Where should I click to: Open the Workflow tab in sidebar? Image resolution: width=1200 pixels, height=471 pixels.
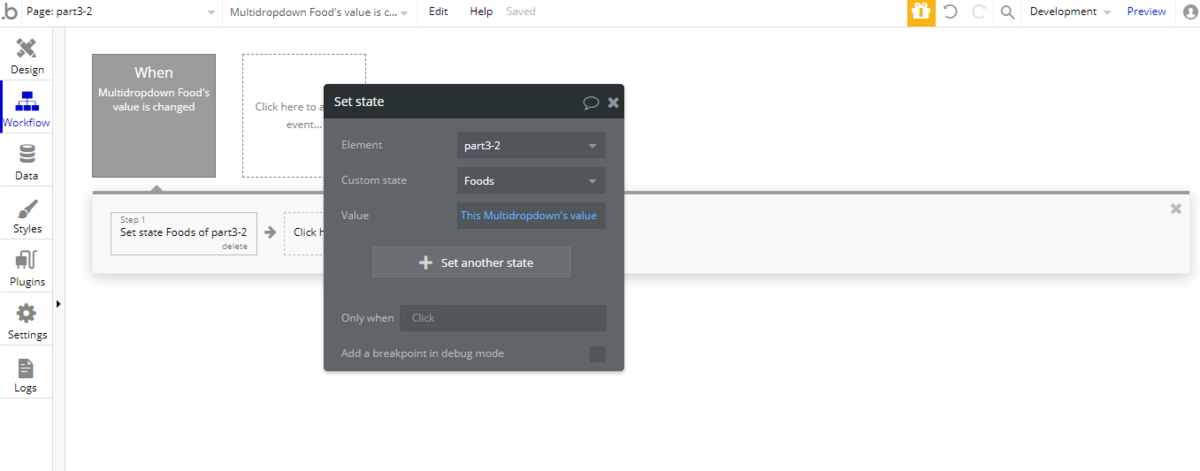pyautogui.click(x=27, y=109)
